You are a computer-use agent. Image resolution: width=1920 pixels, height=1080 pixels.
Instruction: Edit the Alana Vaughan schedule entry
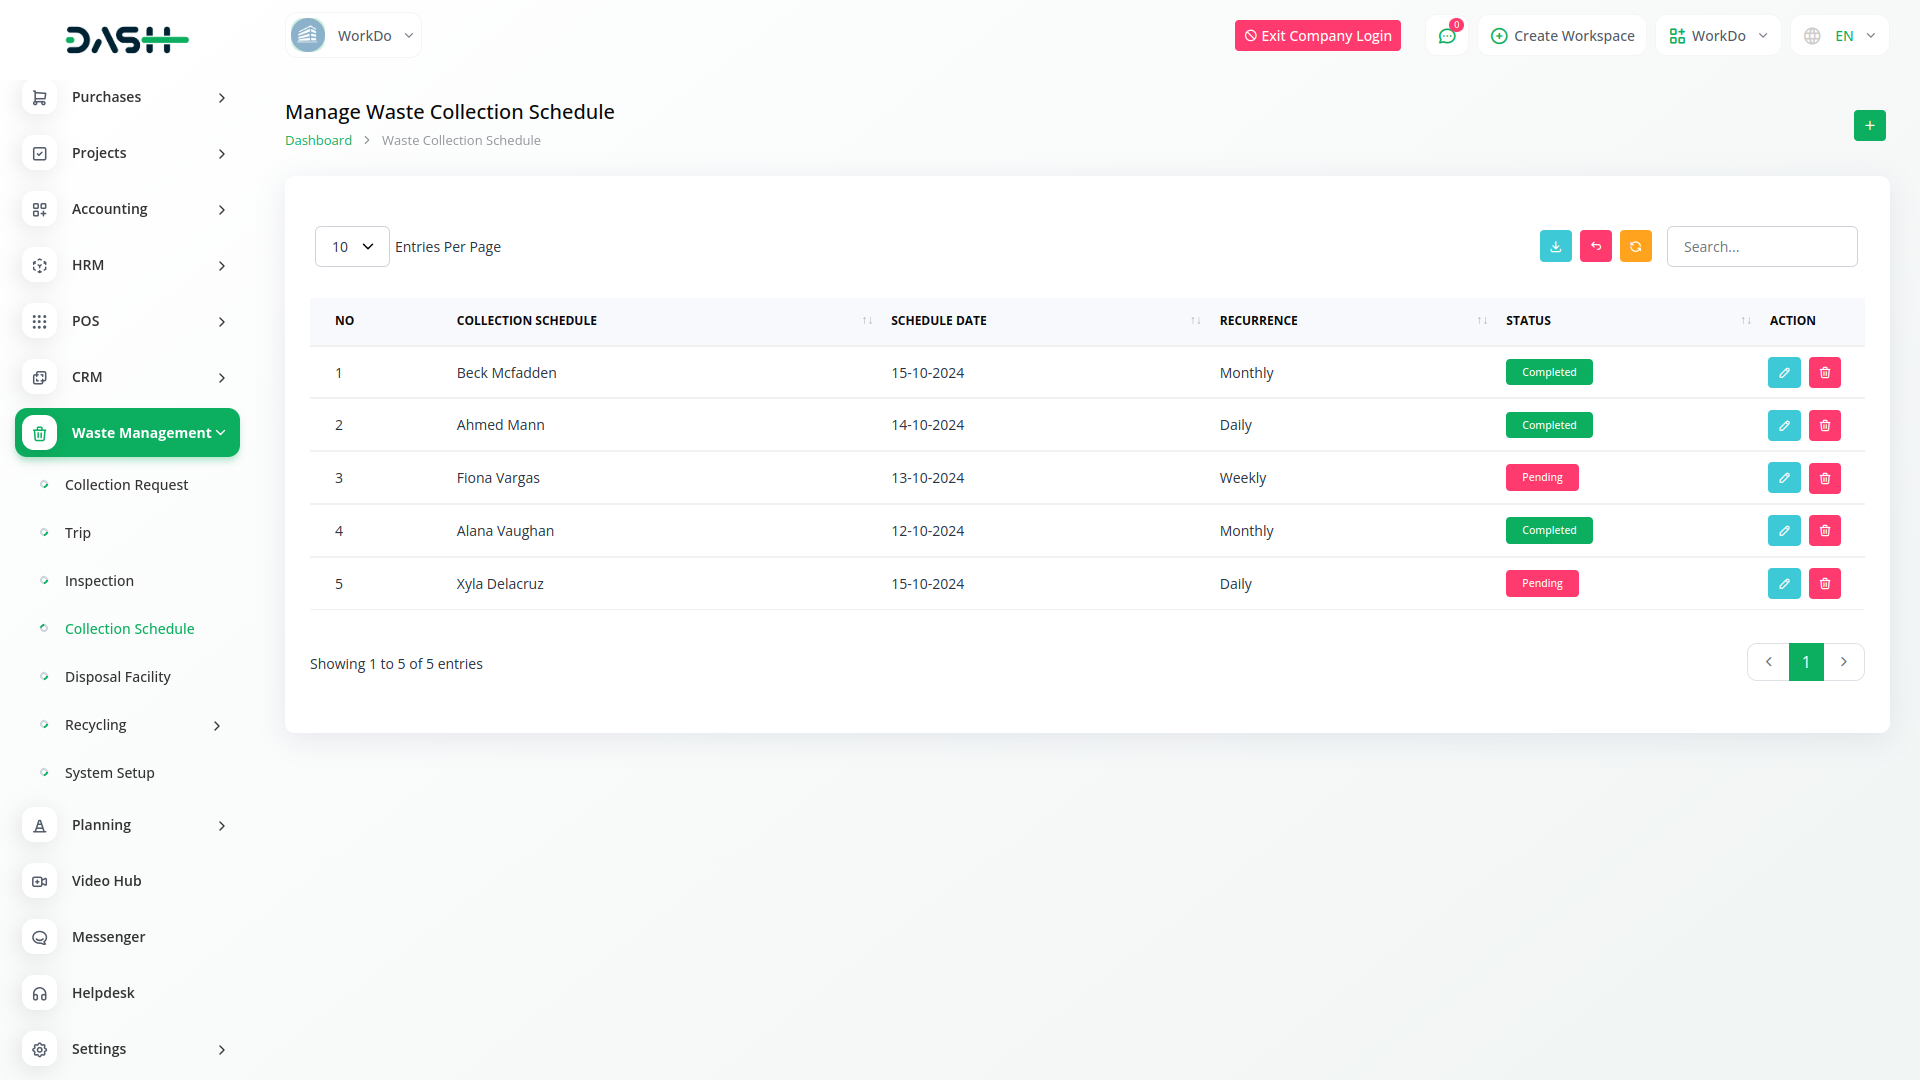pyautogui.click(x=1783, y=531)
